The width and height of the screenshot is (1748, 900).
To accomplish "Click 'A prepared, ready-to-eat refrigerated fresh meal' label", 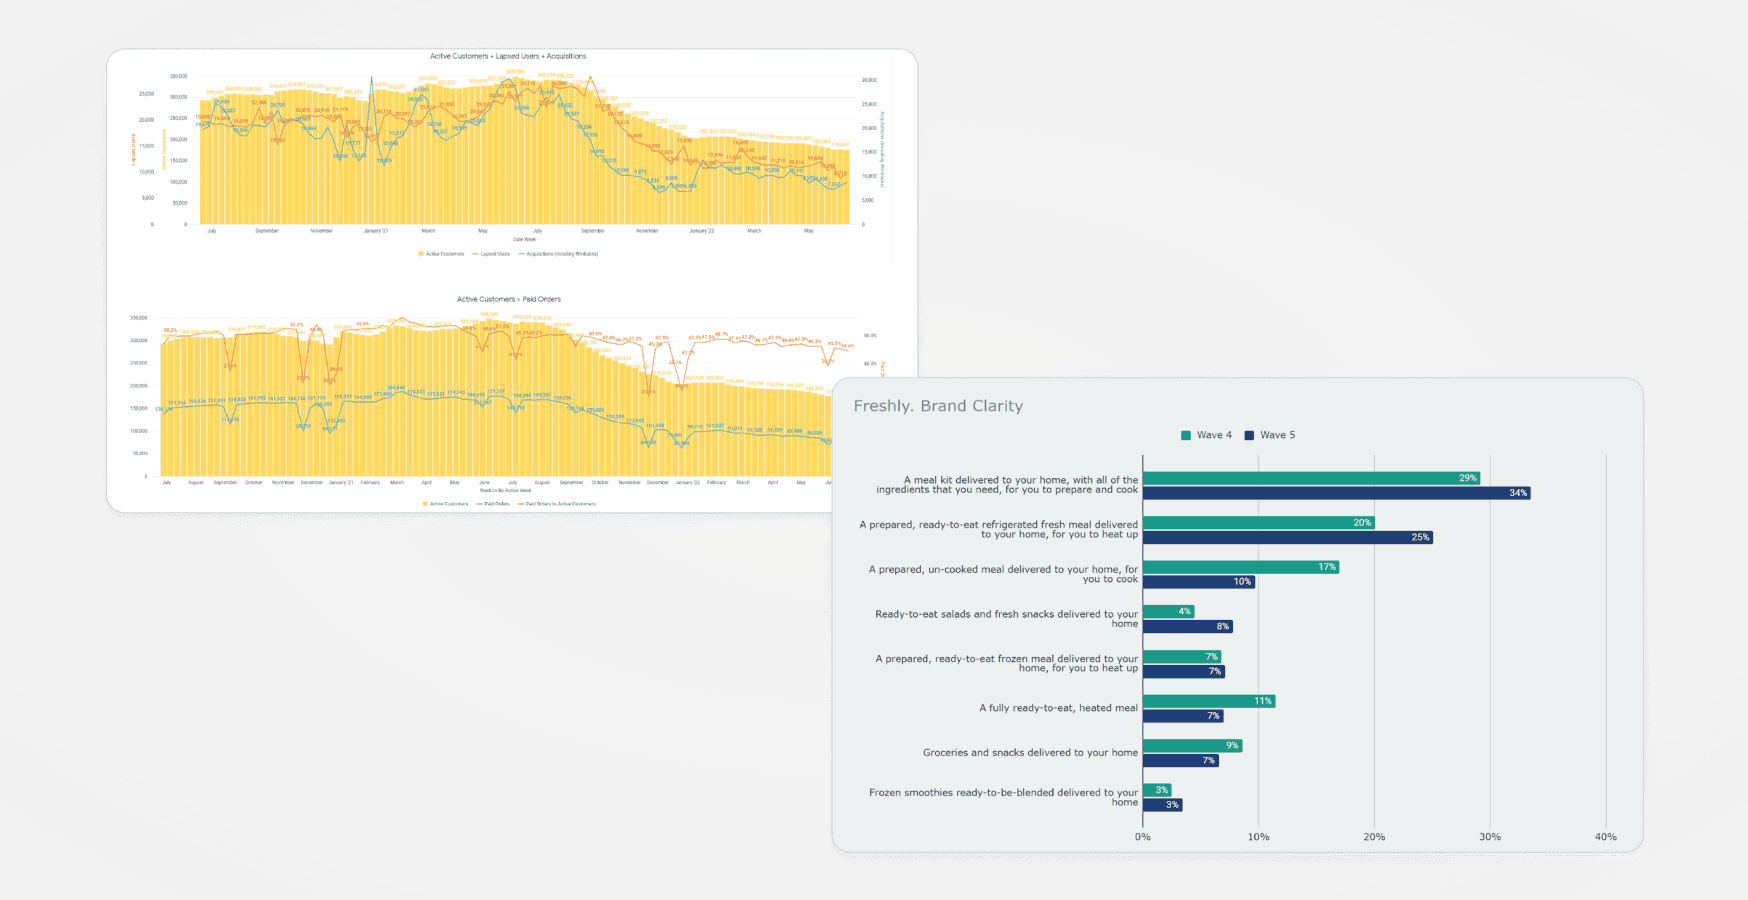I will point(998,529).
